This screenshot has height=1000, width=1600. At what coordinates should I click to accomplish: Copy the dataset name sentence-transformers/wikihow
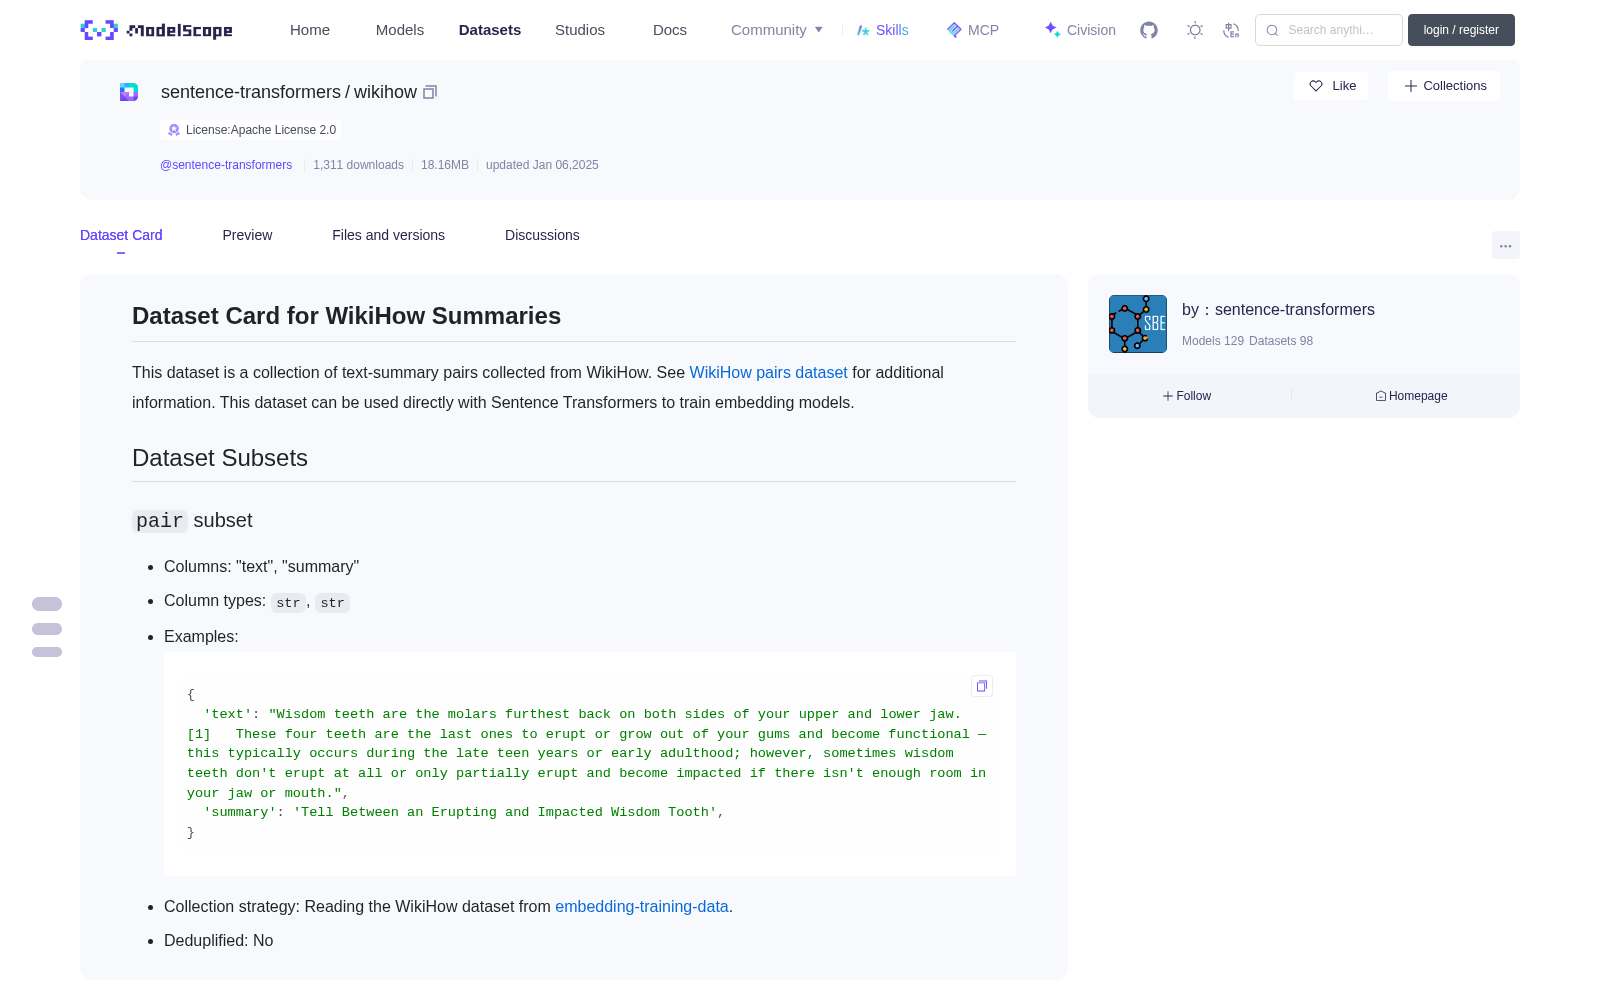(x=430, y=92)
